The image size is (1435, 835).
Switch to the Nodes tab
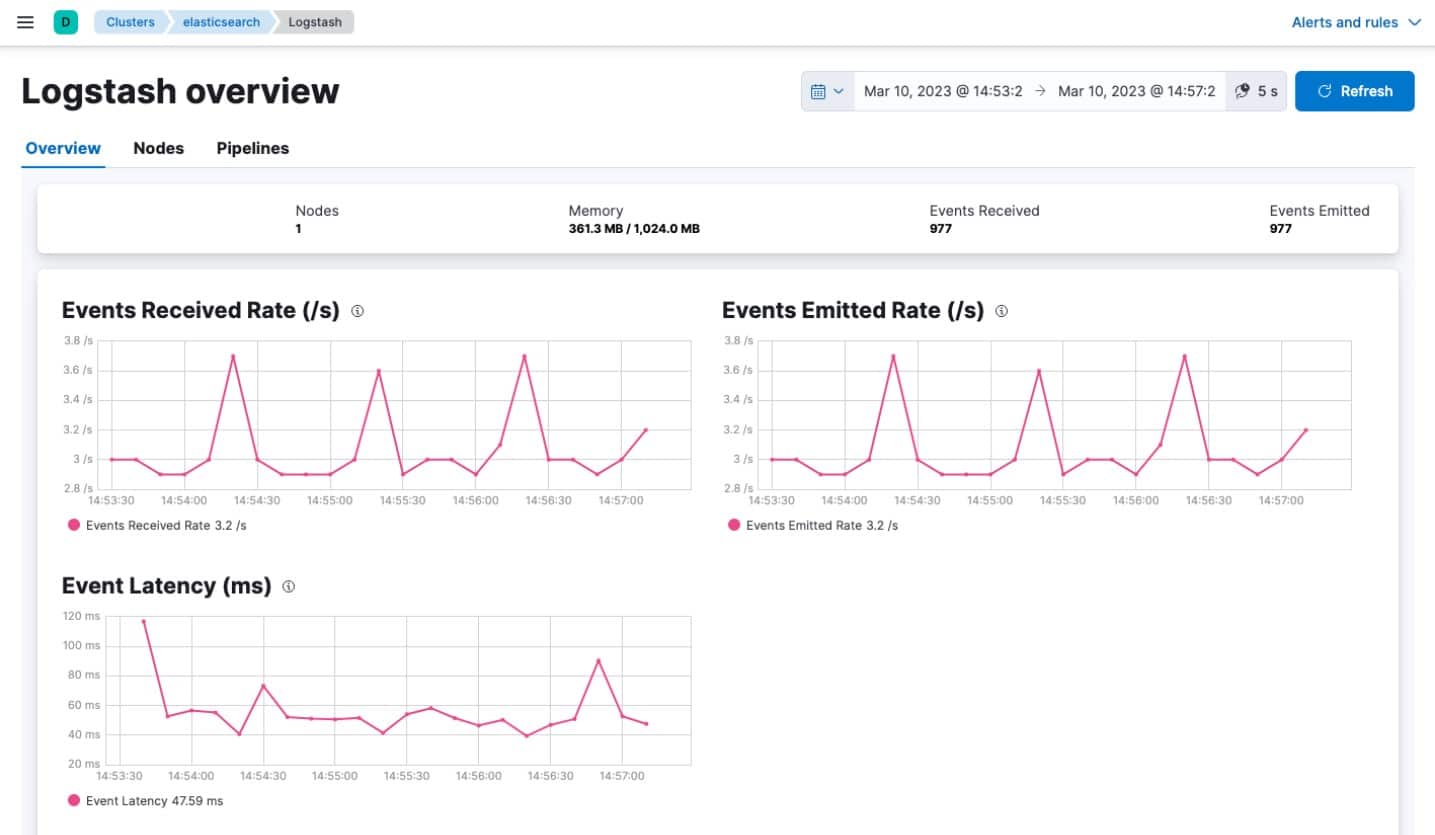coord(159,148)
